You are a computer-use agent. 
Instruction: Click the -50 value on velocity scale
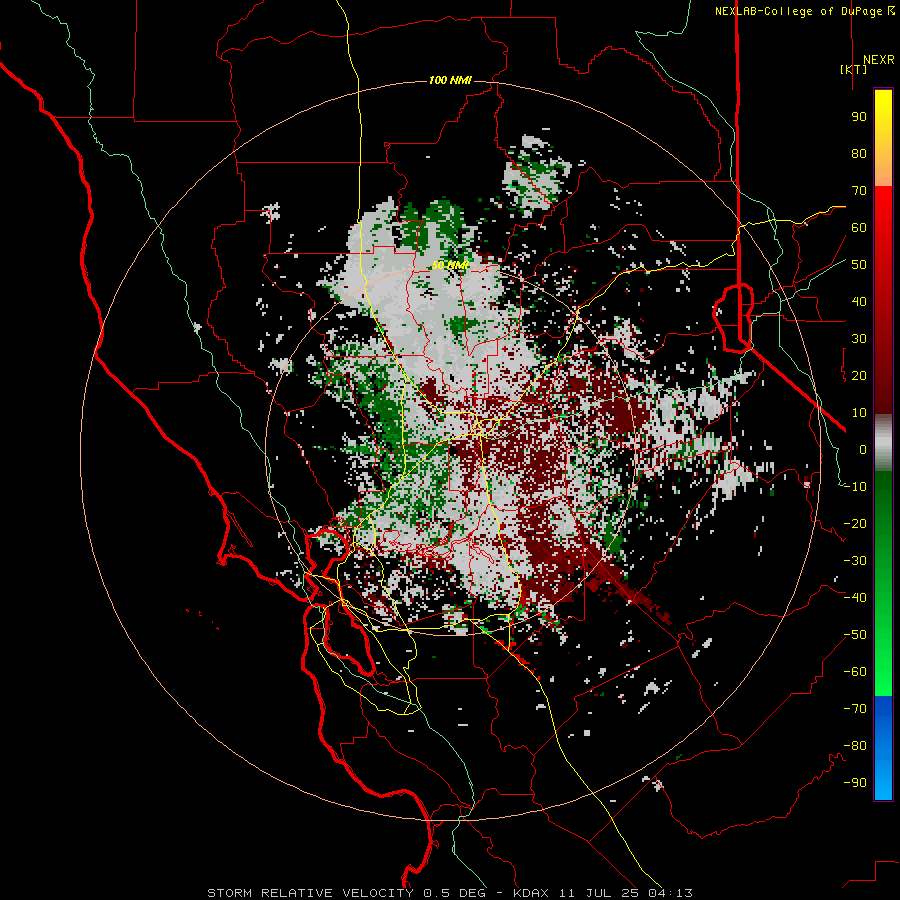855,635
